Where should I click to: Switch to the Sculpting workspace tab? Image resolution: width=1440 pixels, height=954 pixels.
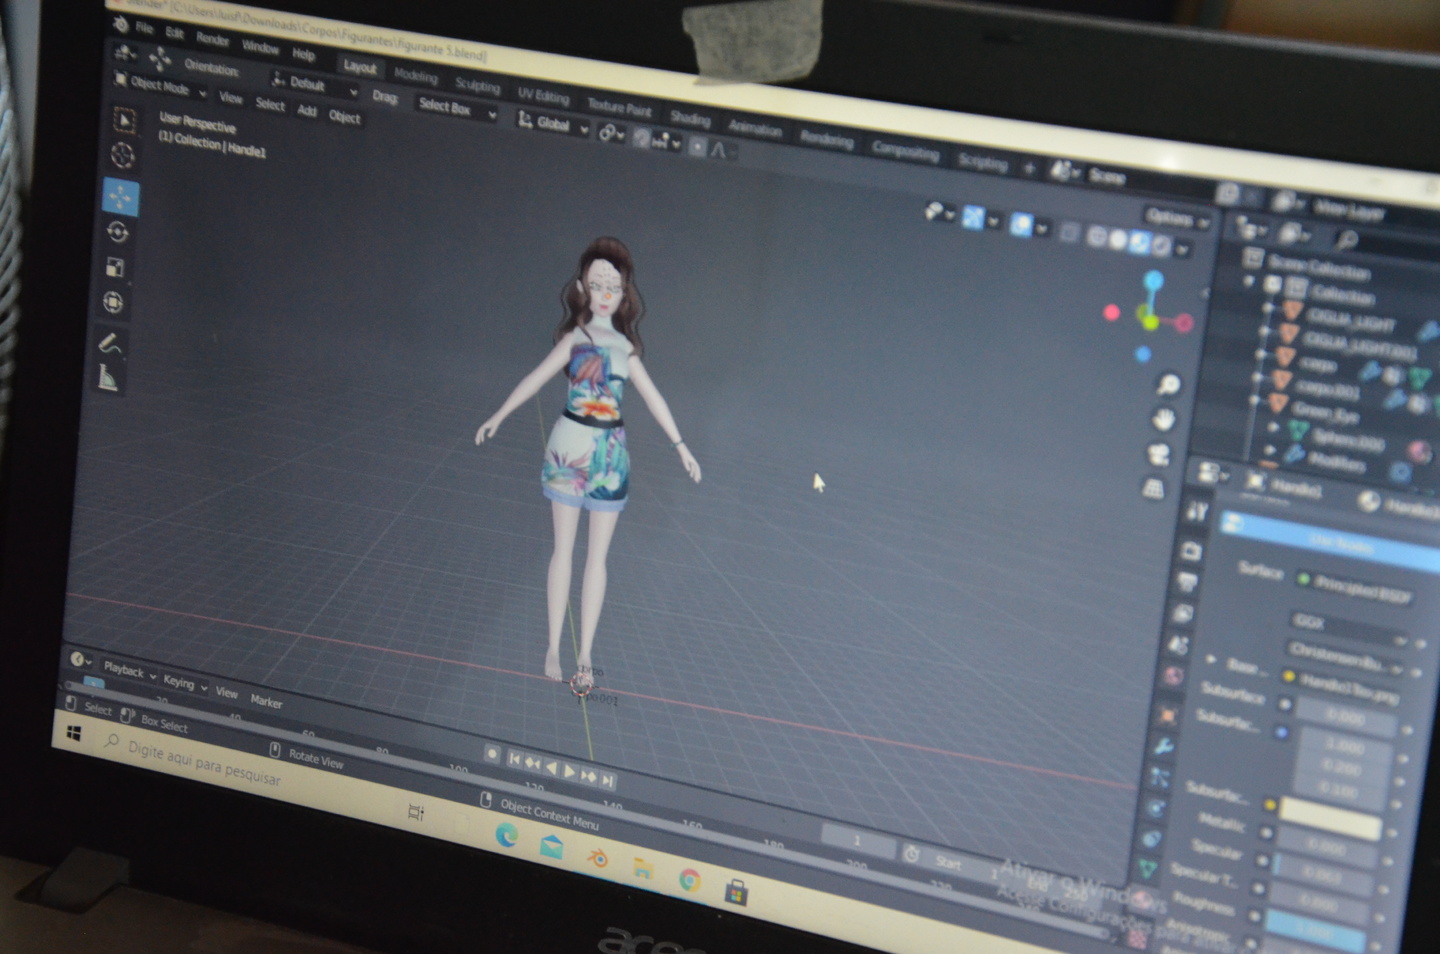[x=477, y=85]
